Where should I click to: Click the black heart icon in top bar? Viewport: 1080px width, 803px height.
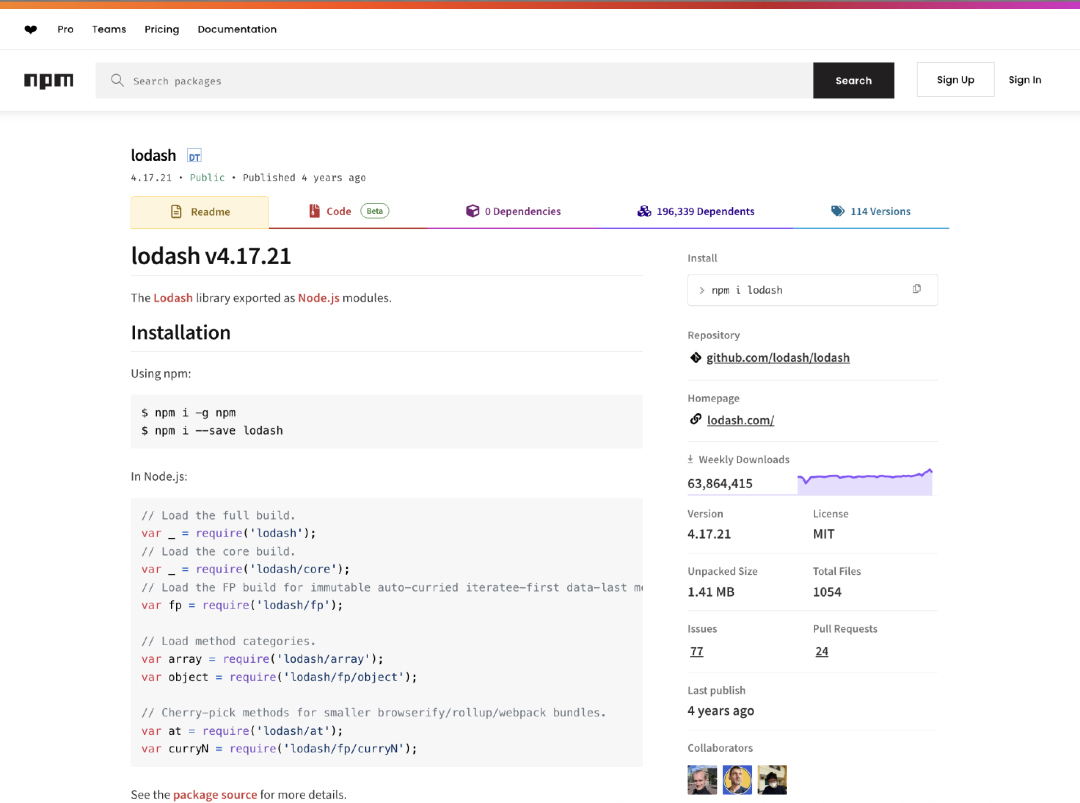30,30
